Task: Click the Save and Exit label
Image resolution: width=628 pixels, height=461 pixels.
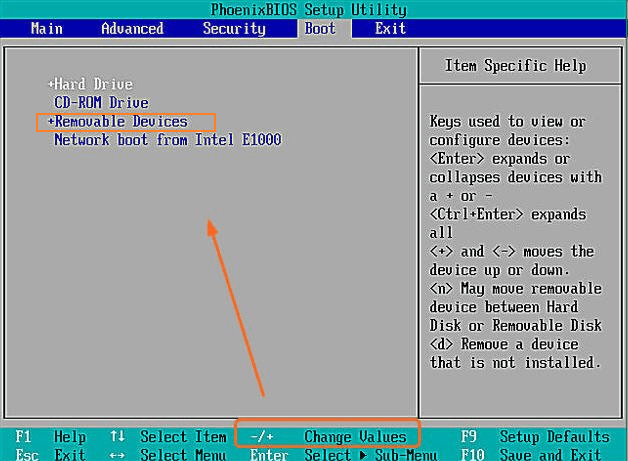Action: click(551, 455)
